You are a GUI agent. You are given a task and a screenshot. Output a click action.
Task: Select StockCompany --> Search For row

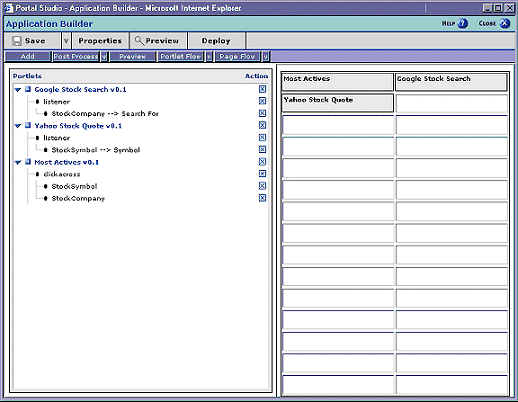[105, 114]
